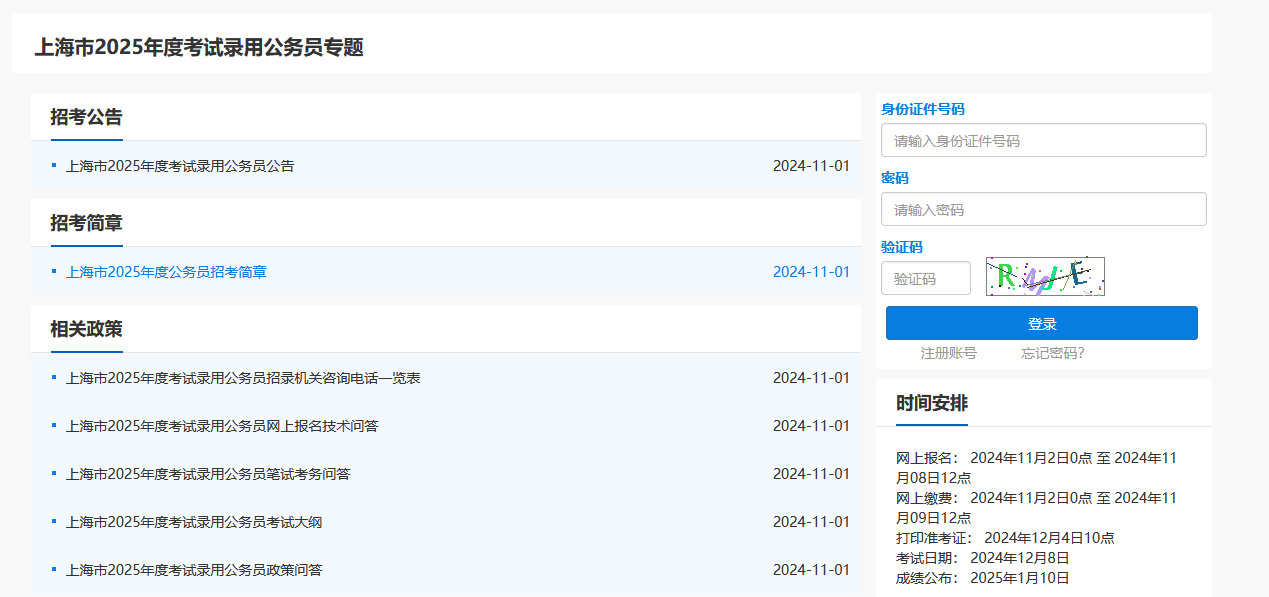Select the 相关政策 section heading
The image size is (1269, 597).
click(87, 329)
